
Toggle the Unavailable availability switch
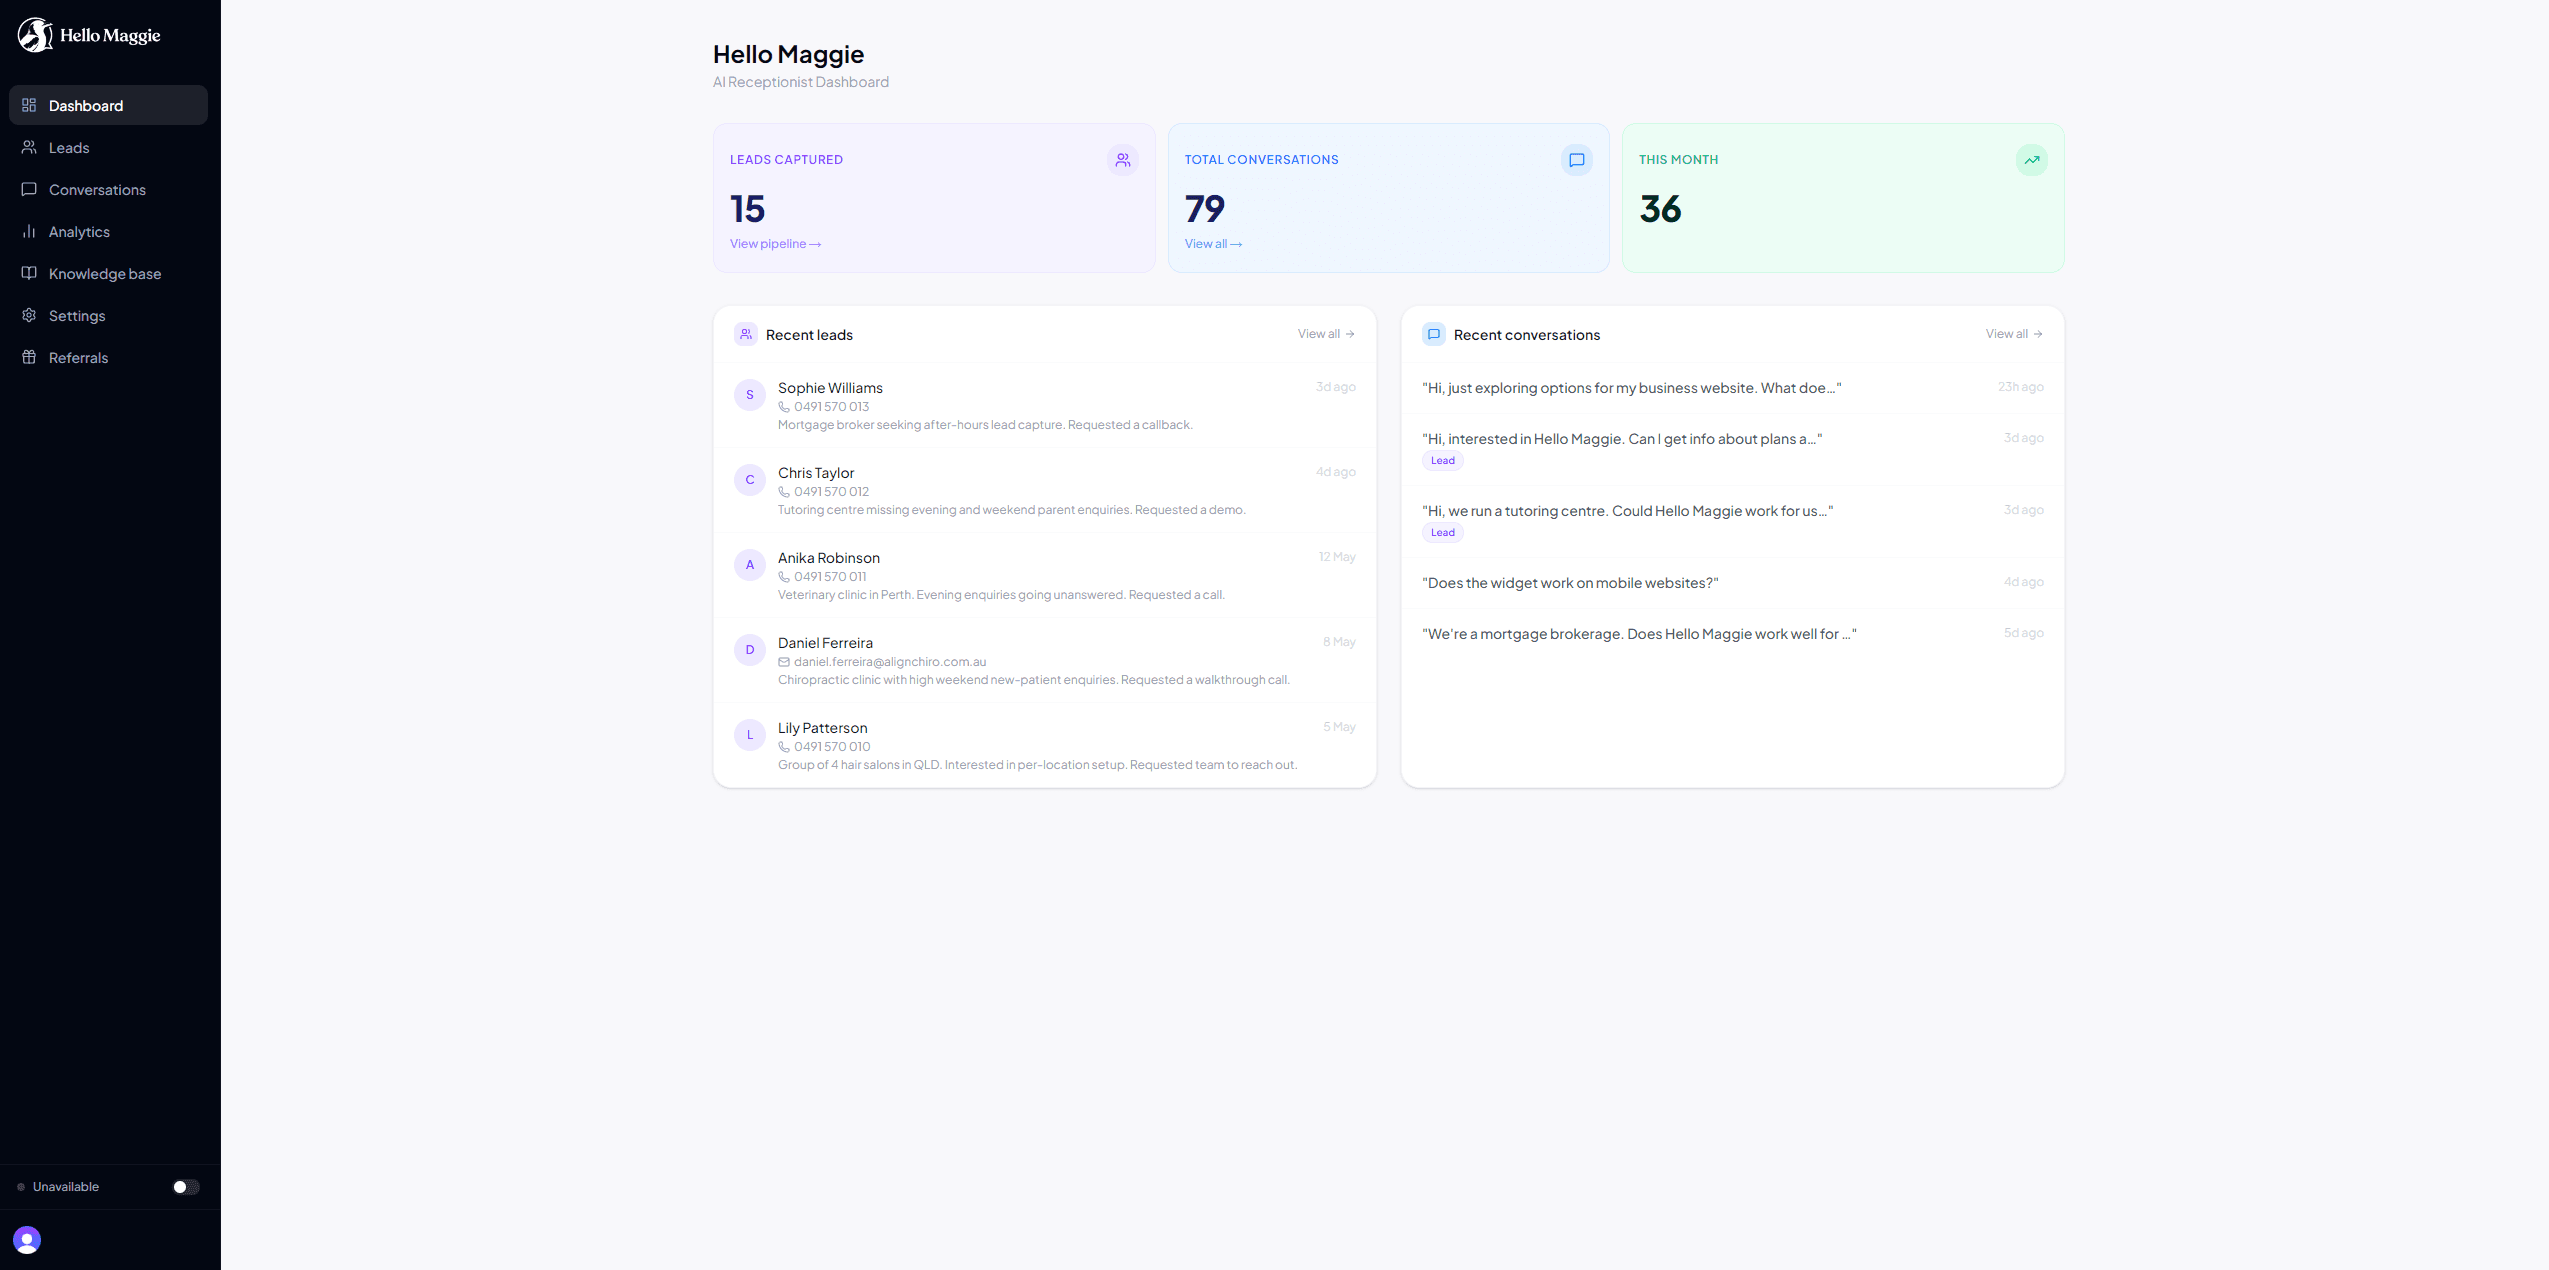[x=186, y=1187]
